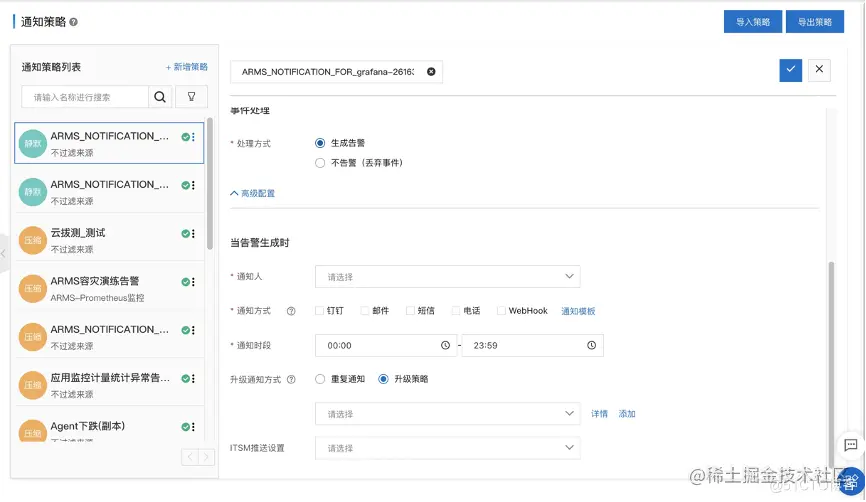Open more options for Agent下跌(副本) policy
Image resolution: width=866 pixels, height=502 pixels.
tap(193, 427)
